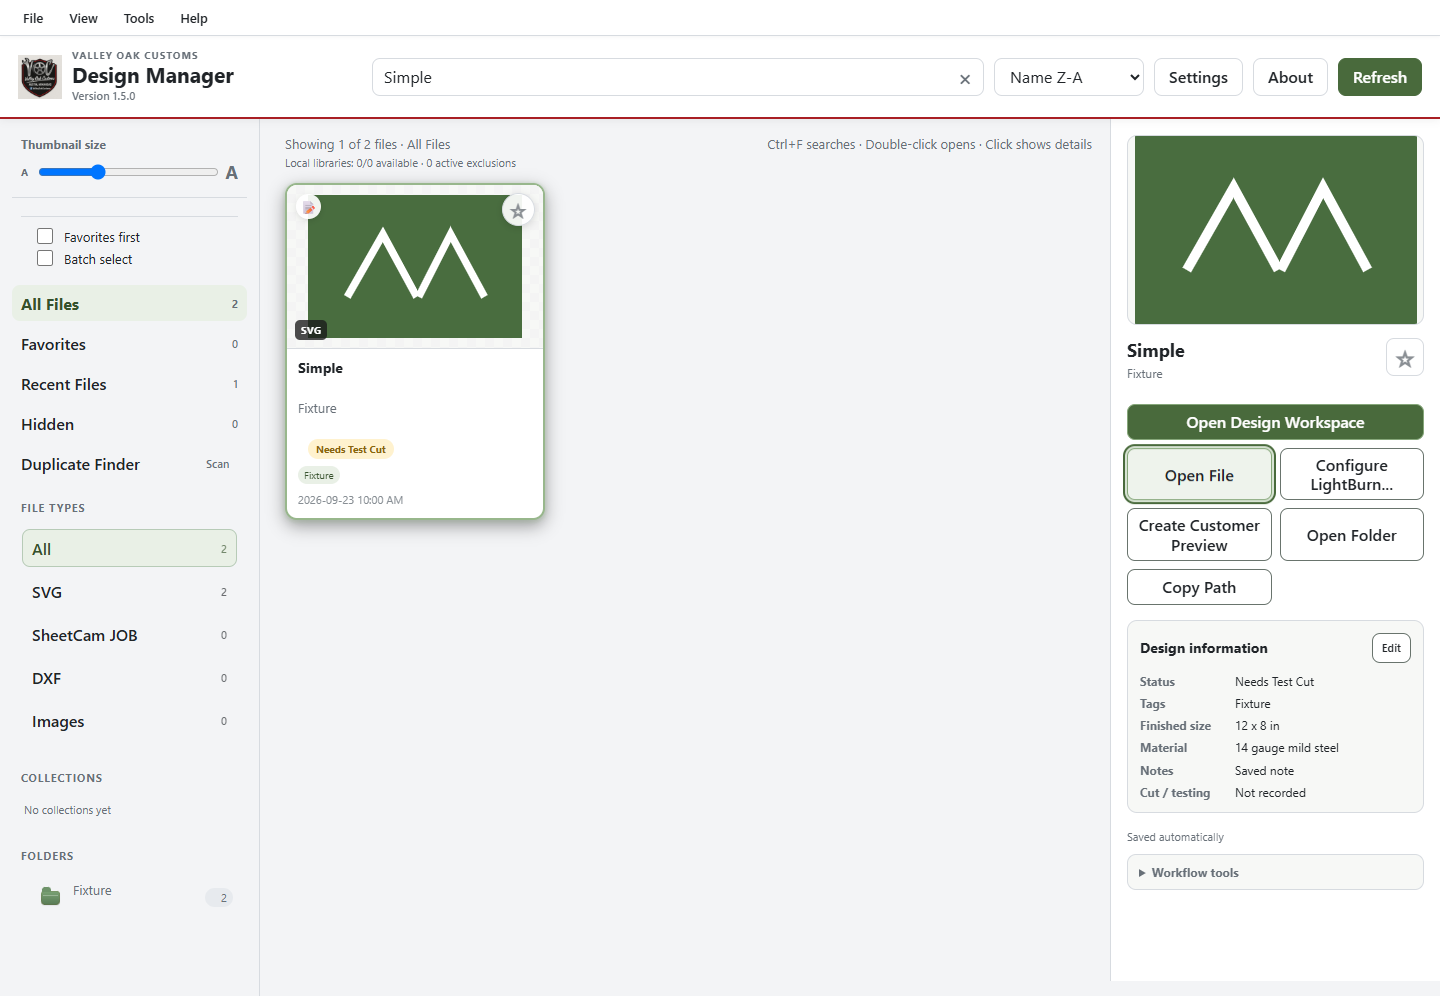The width and height of the screenshot is (1440, 996).
Task: Filter by DXF file type
Action: (129, 678)
